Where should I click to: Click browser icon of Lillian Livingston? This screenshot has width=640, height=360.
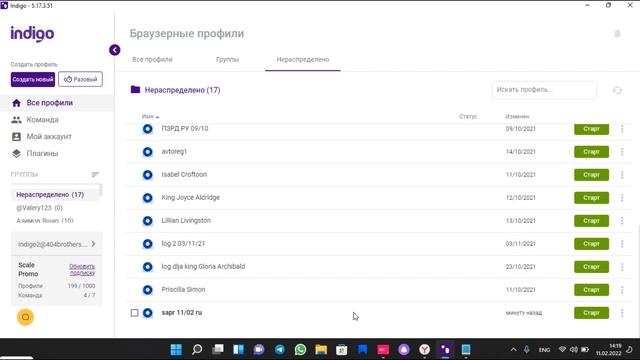(147, 221)
